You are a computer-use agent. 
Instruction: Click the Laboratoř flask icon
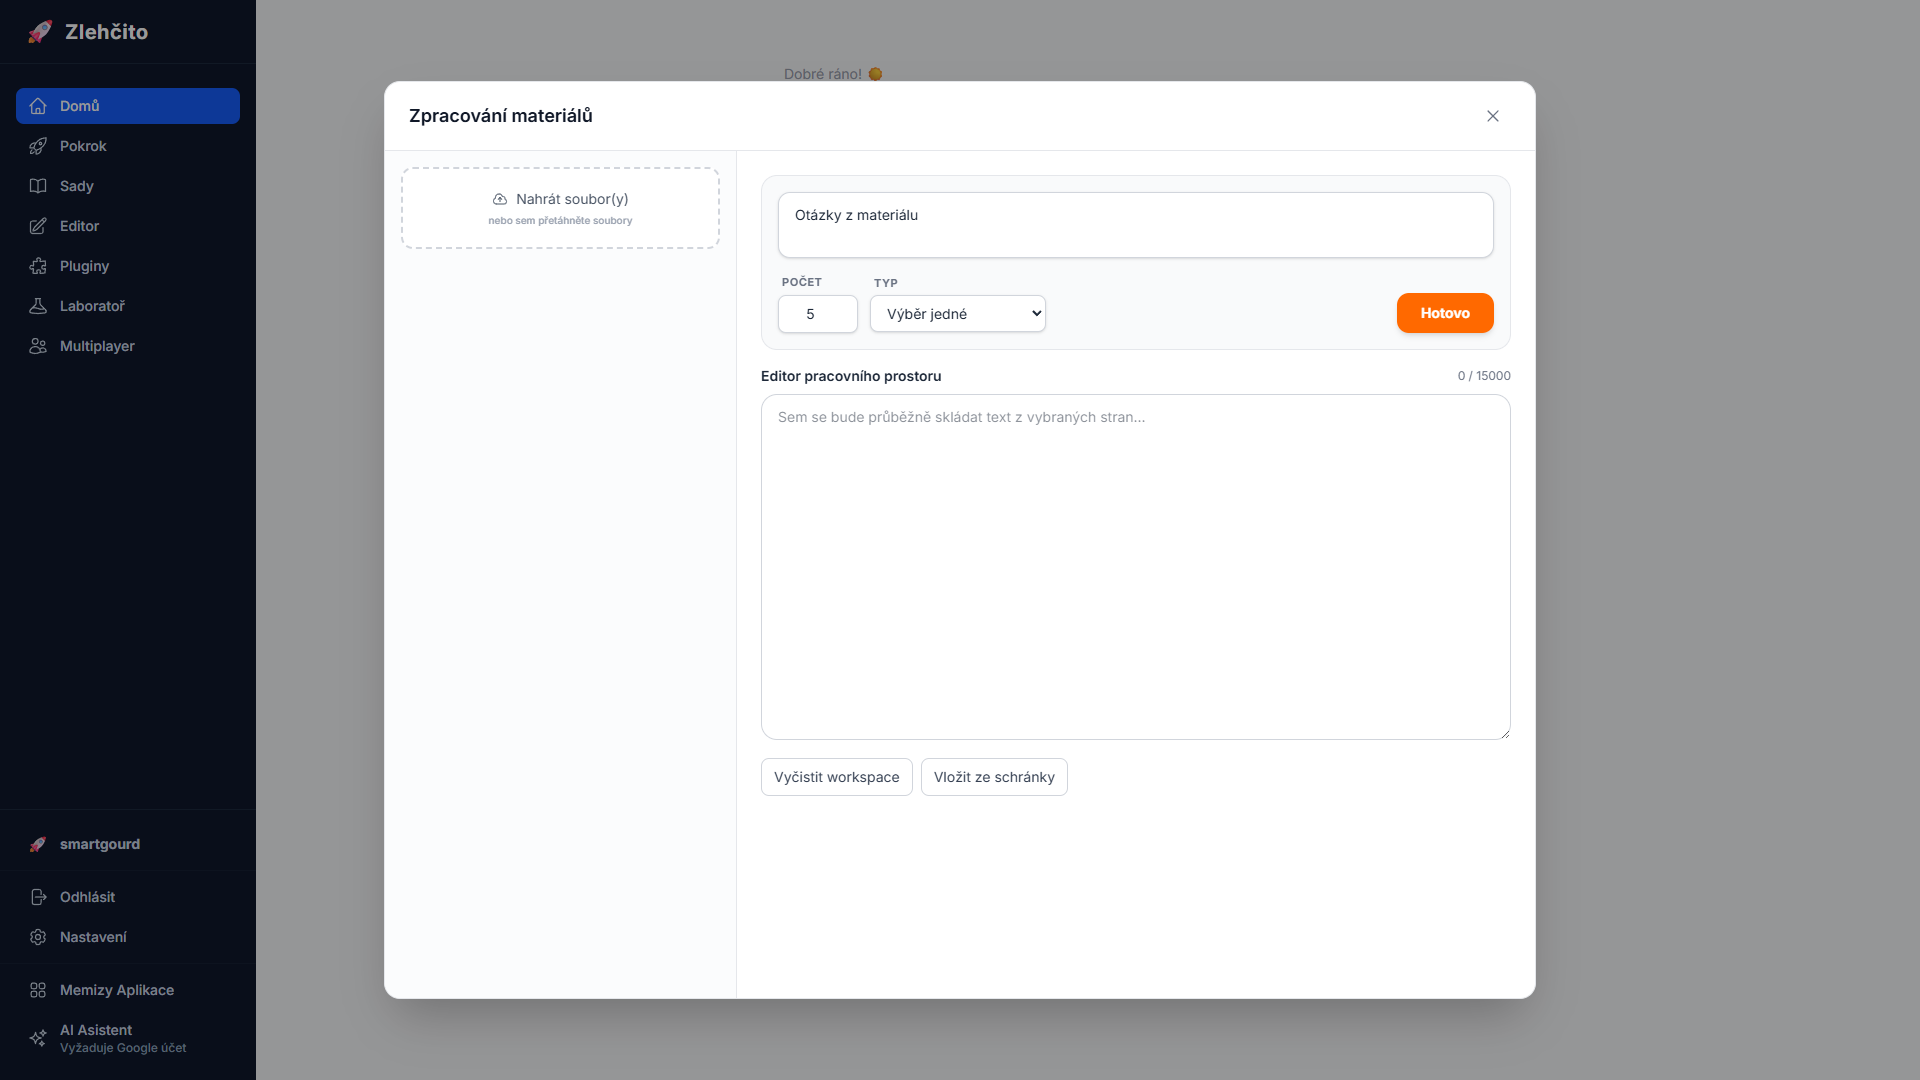click(38, 306)
